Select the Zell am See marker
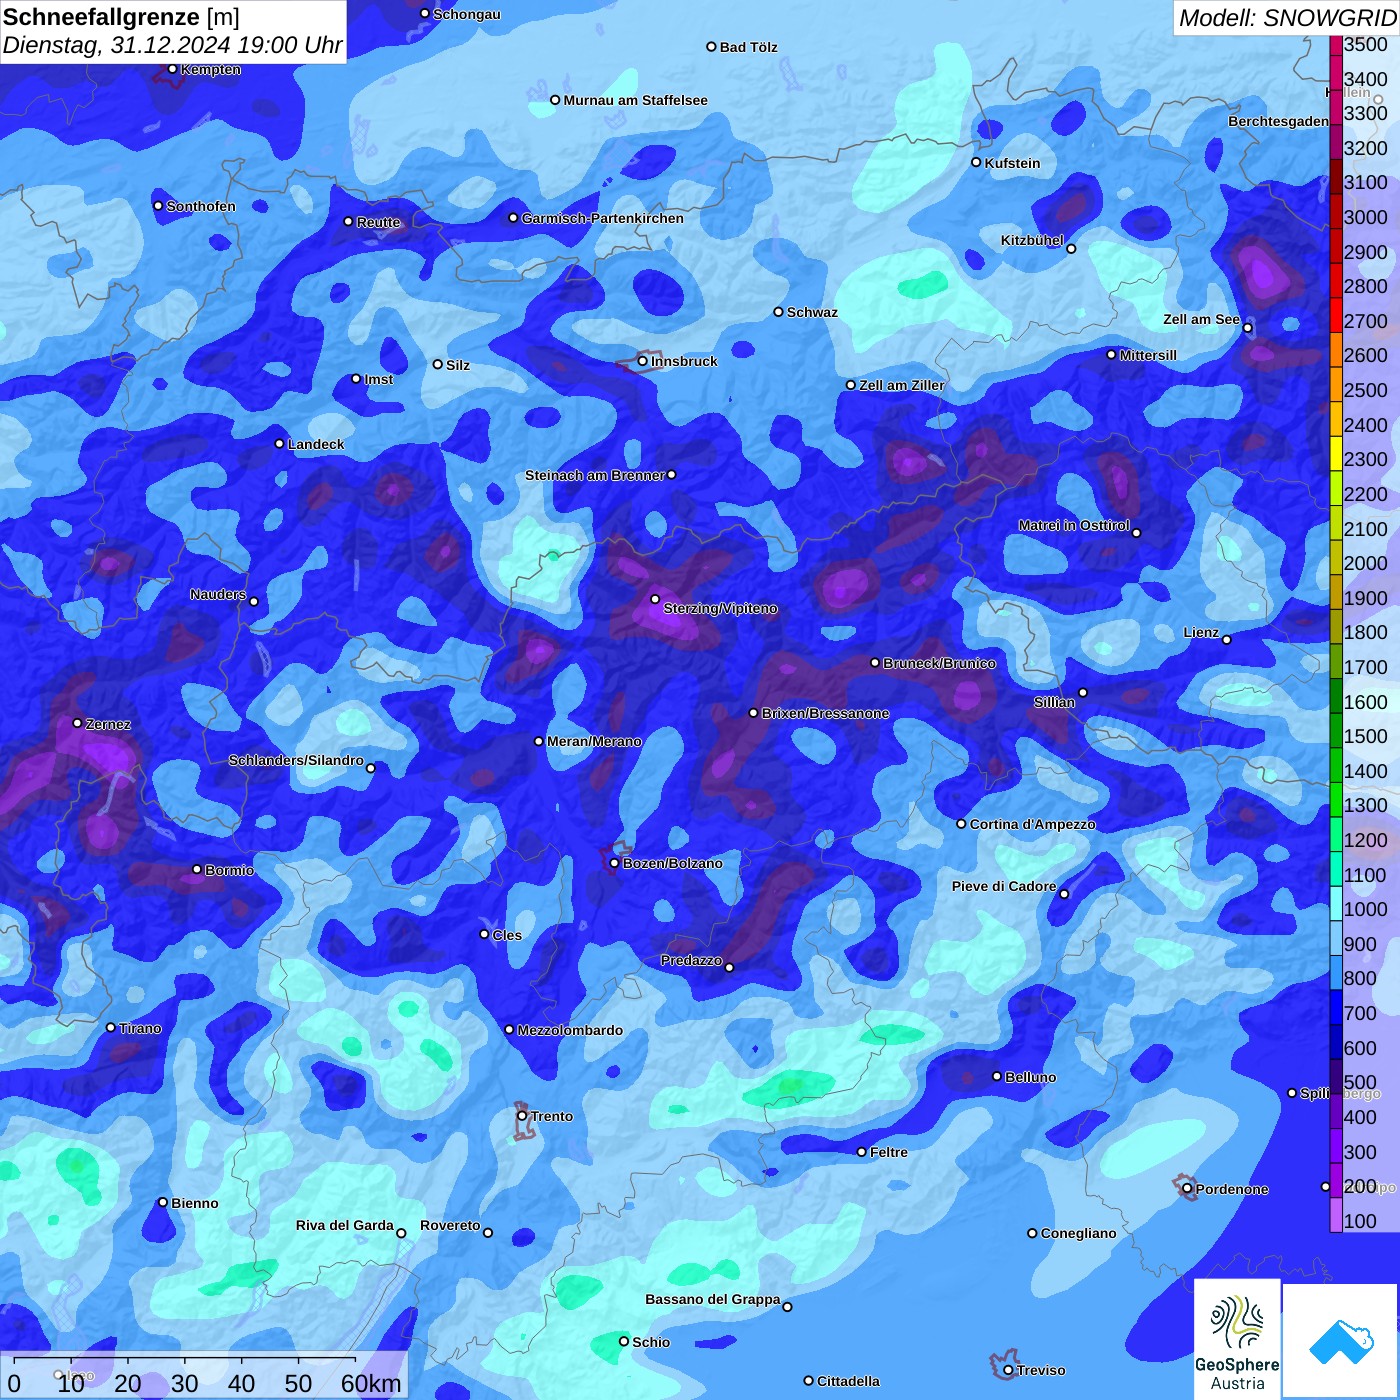The image size is (1400, 1400). [x=1247, y=328]
